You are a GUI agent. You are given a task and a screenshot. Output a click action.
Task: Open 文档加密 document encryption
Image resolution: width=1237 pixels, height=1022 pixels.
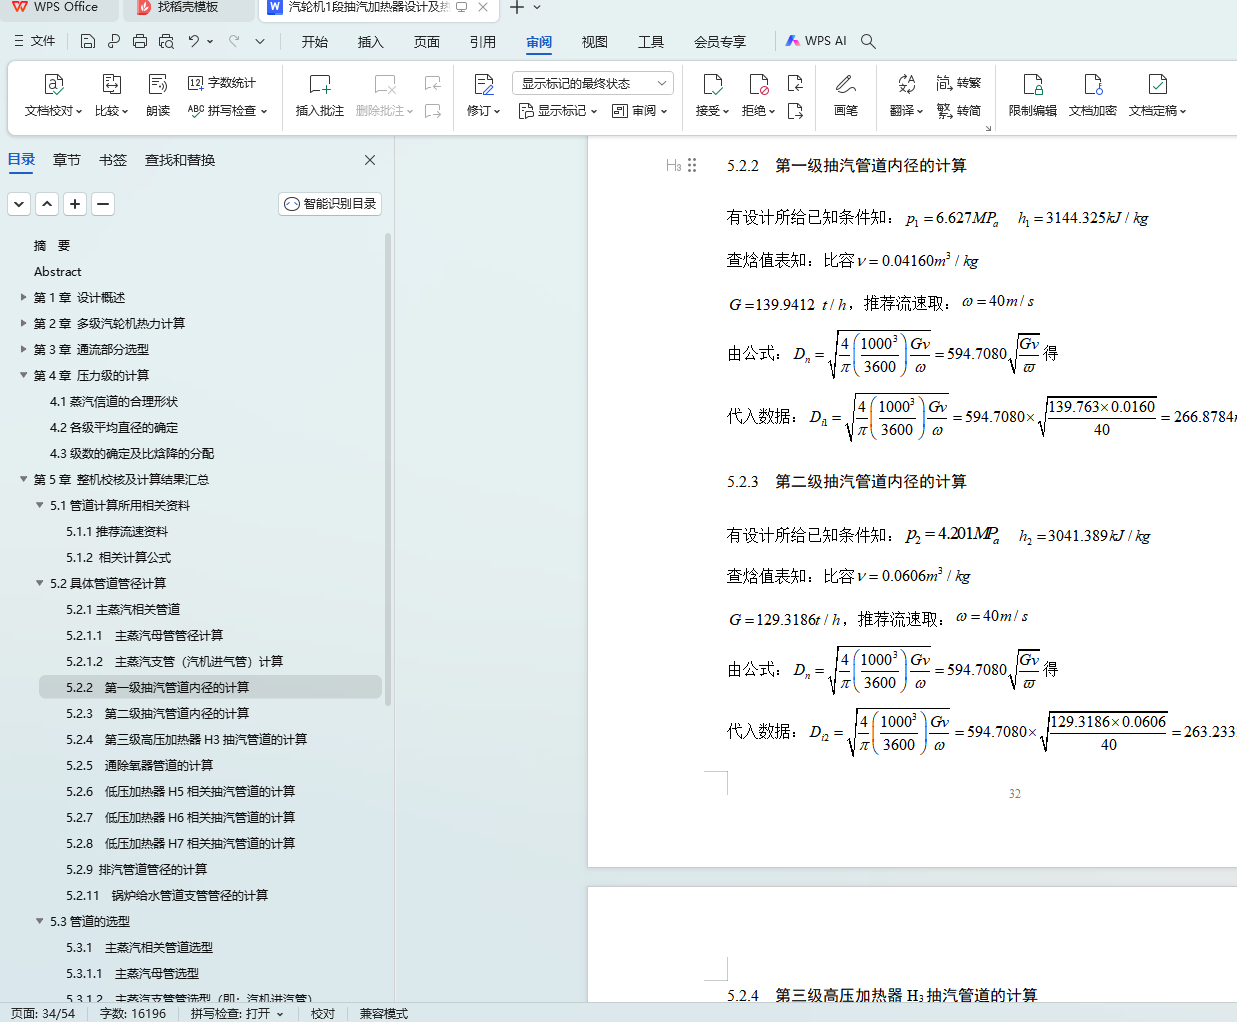[x=1093, y=96]
